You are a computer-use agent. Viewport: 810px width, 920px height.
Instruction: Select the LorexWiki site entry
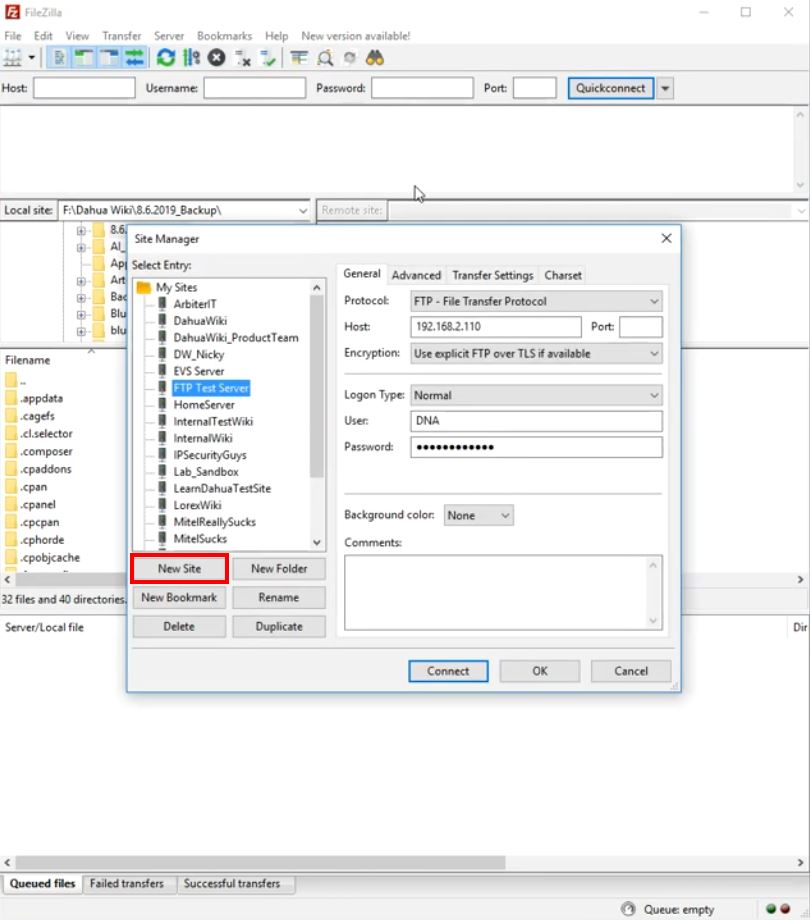pos(197,505)
